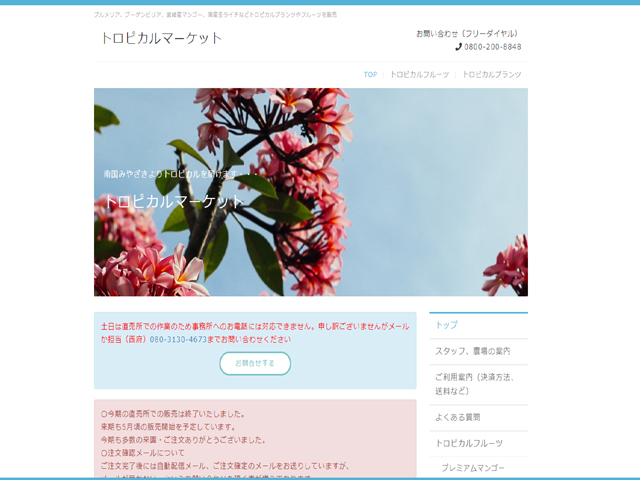Click the ○今期の直売所での販売は終了 notice line
Image resolution: width=640 pixels, height=480 pixels.
tap(173, 414)
